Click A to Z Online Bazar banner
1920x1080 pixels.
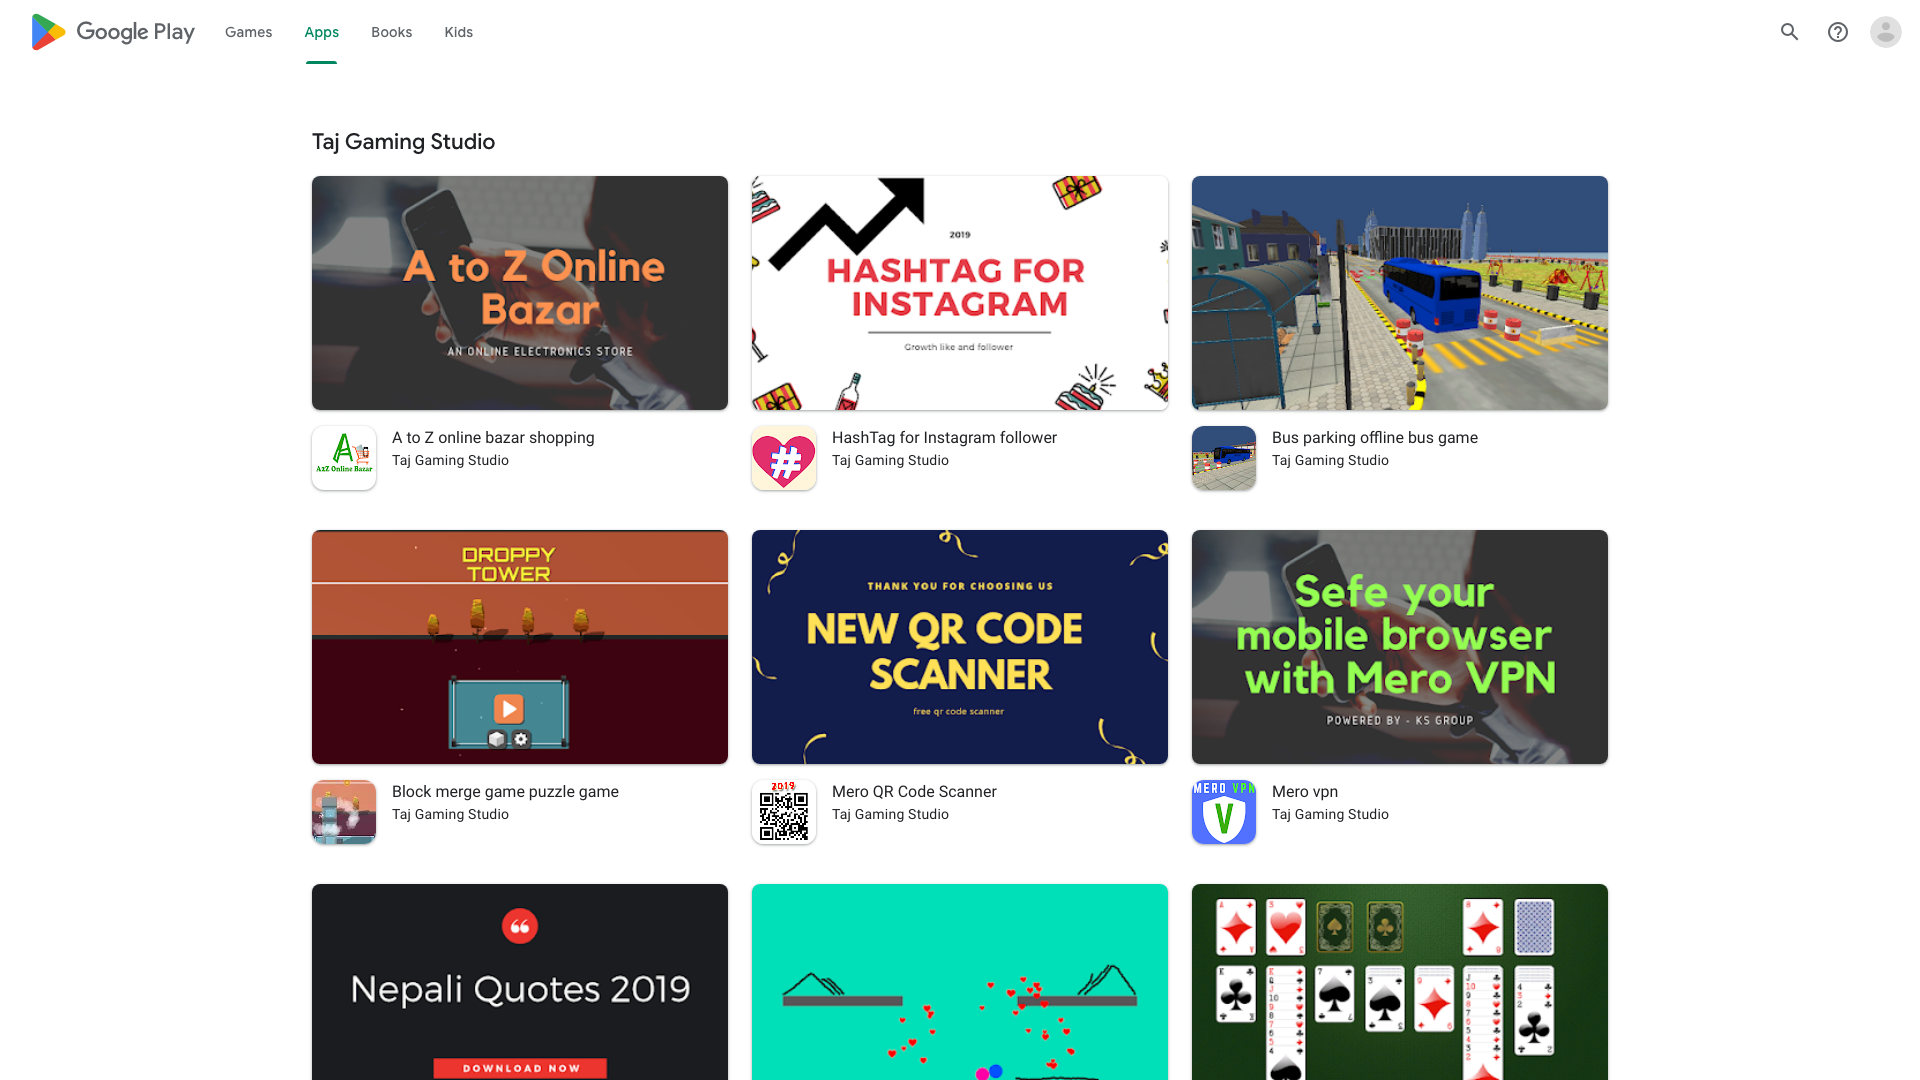click(x=520, y=293)
